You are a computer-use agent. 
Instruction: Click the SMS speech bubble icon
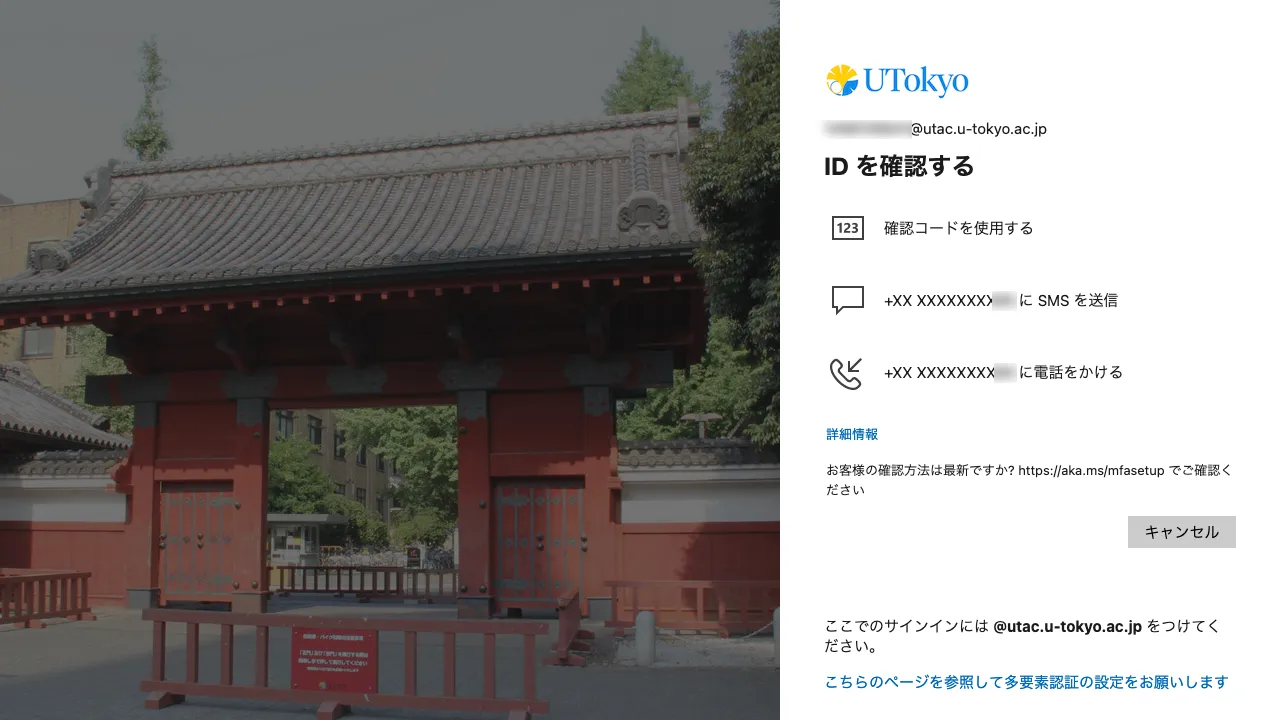point(847,300)
